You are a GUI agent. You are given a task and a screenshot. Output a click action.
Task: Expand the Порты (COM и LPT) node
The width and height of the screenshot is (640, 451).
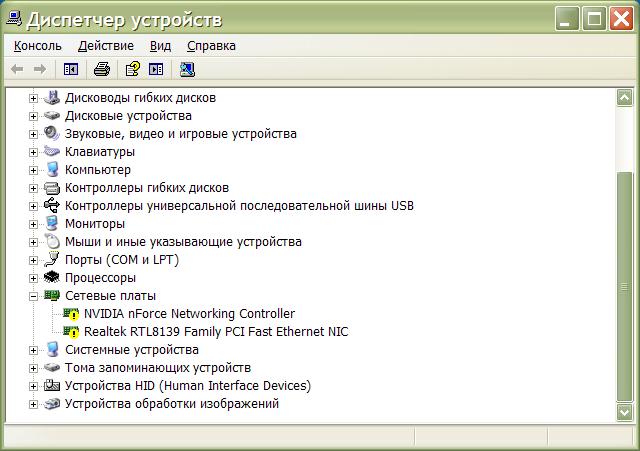pyautogui.click(x=33, y=260)
